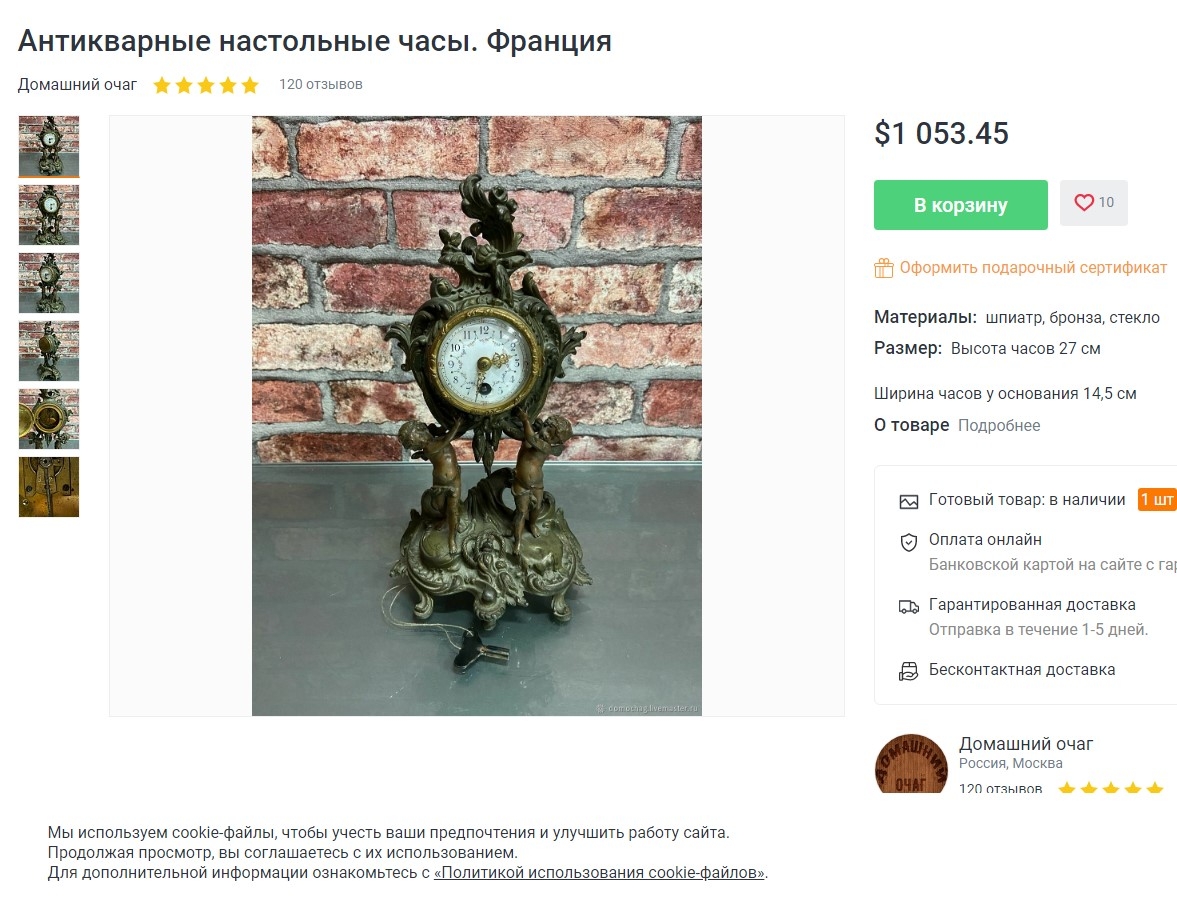Click the ready item picture icon

908,501
